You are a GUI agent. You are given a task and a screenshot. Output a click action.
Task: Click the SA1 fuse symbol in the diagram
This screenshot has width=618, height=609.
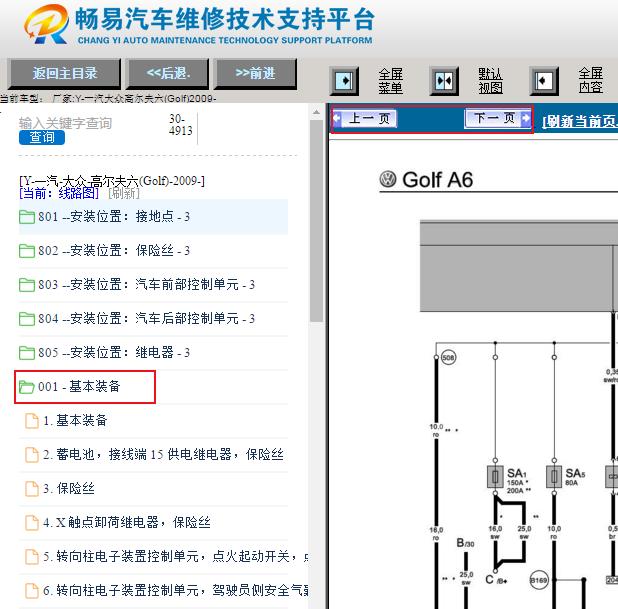coord(495,477)
